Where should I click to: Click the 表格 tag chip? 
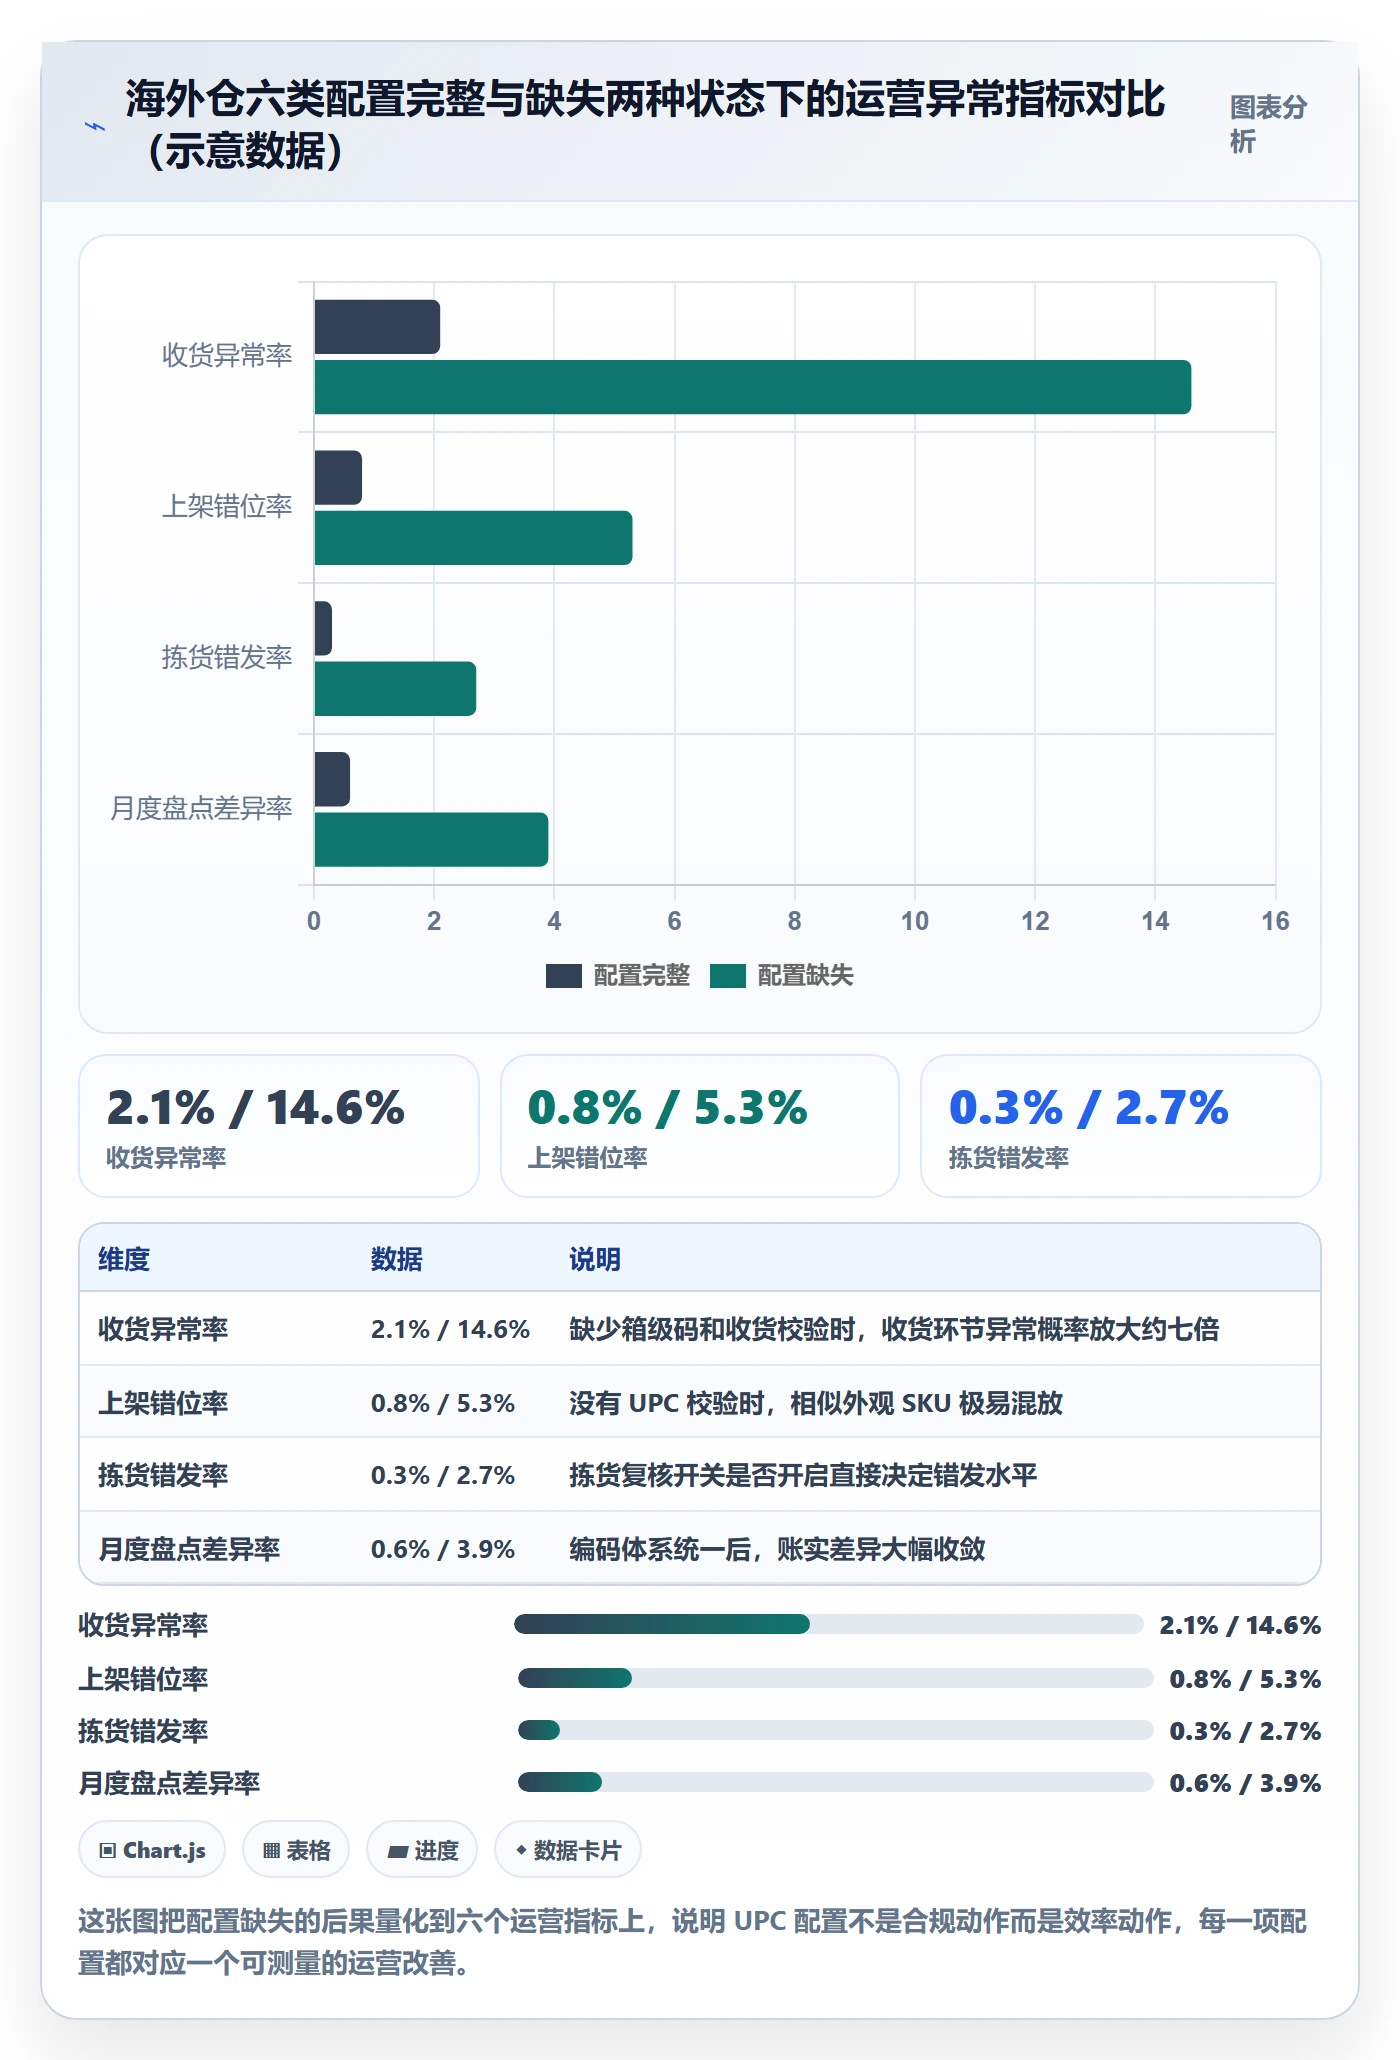point(296,1850)
